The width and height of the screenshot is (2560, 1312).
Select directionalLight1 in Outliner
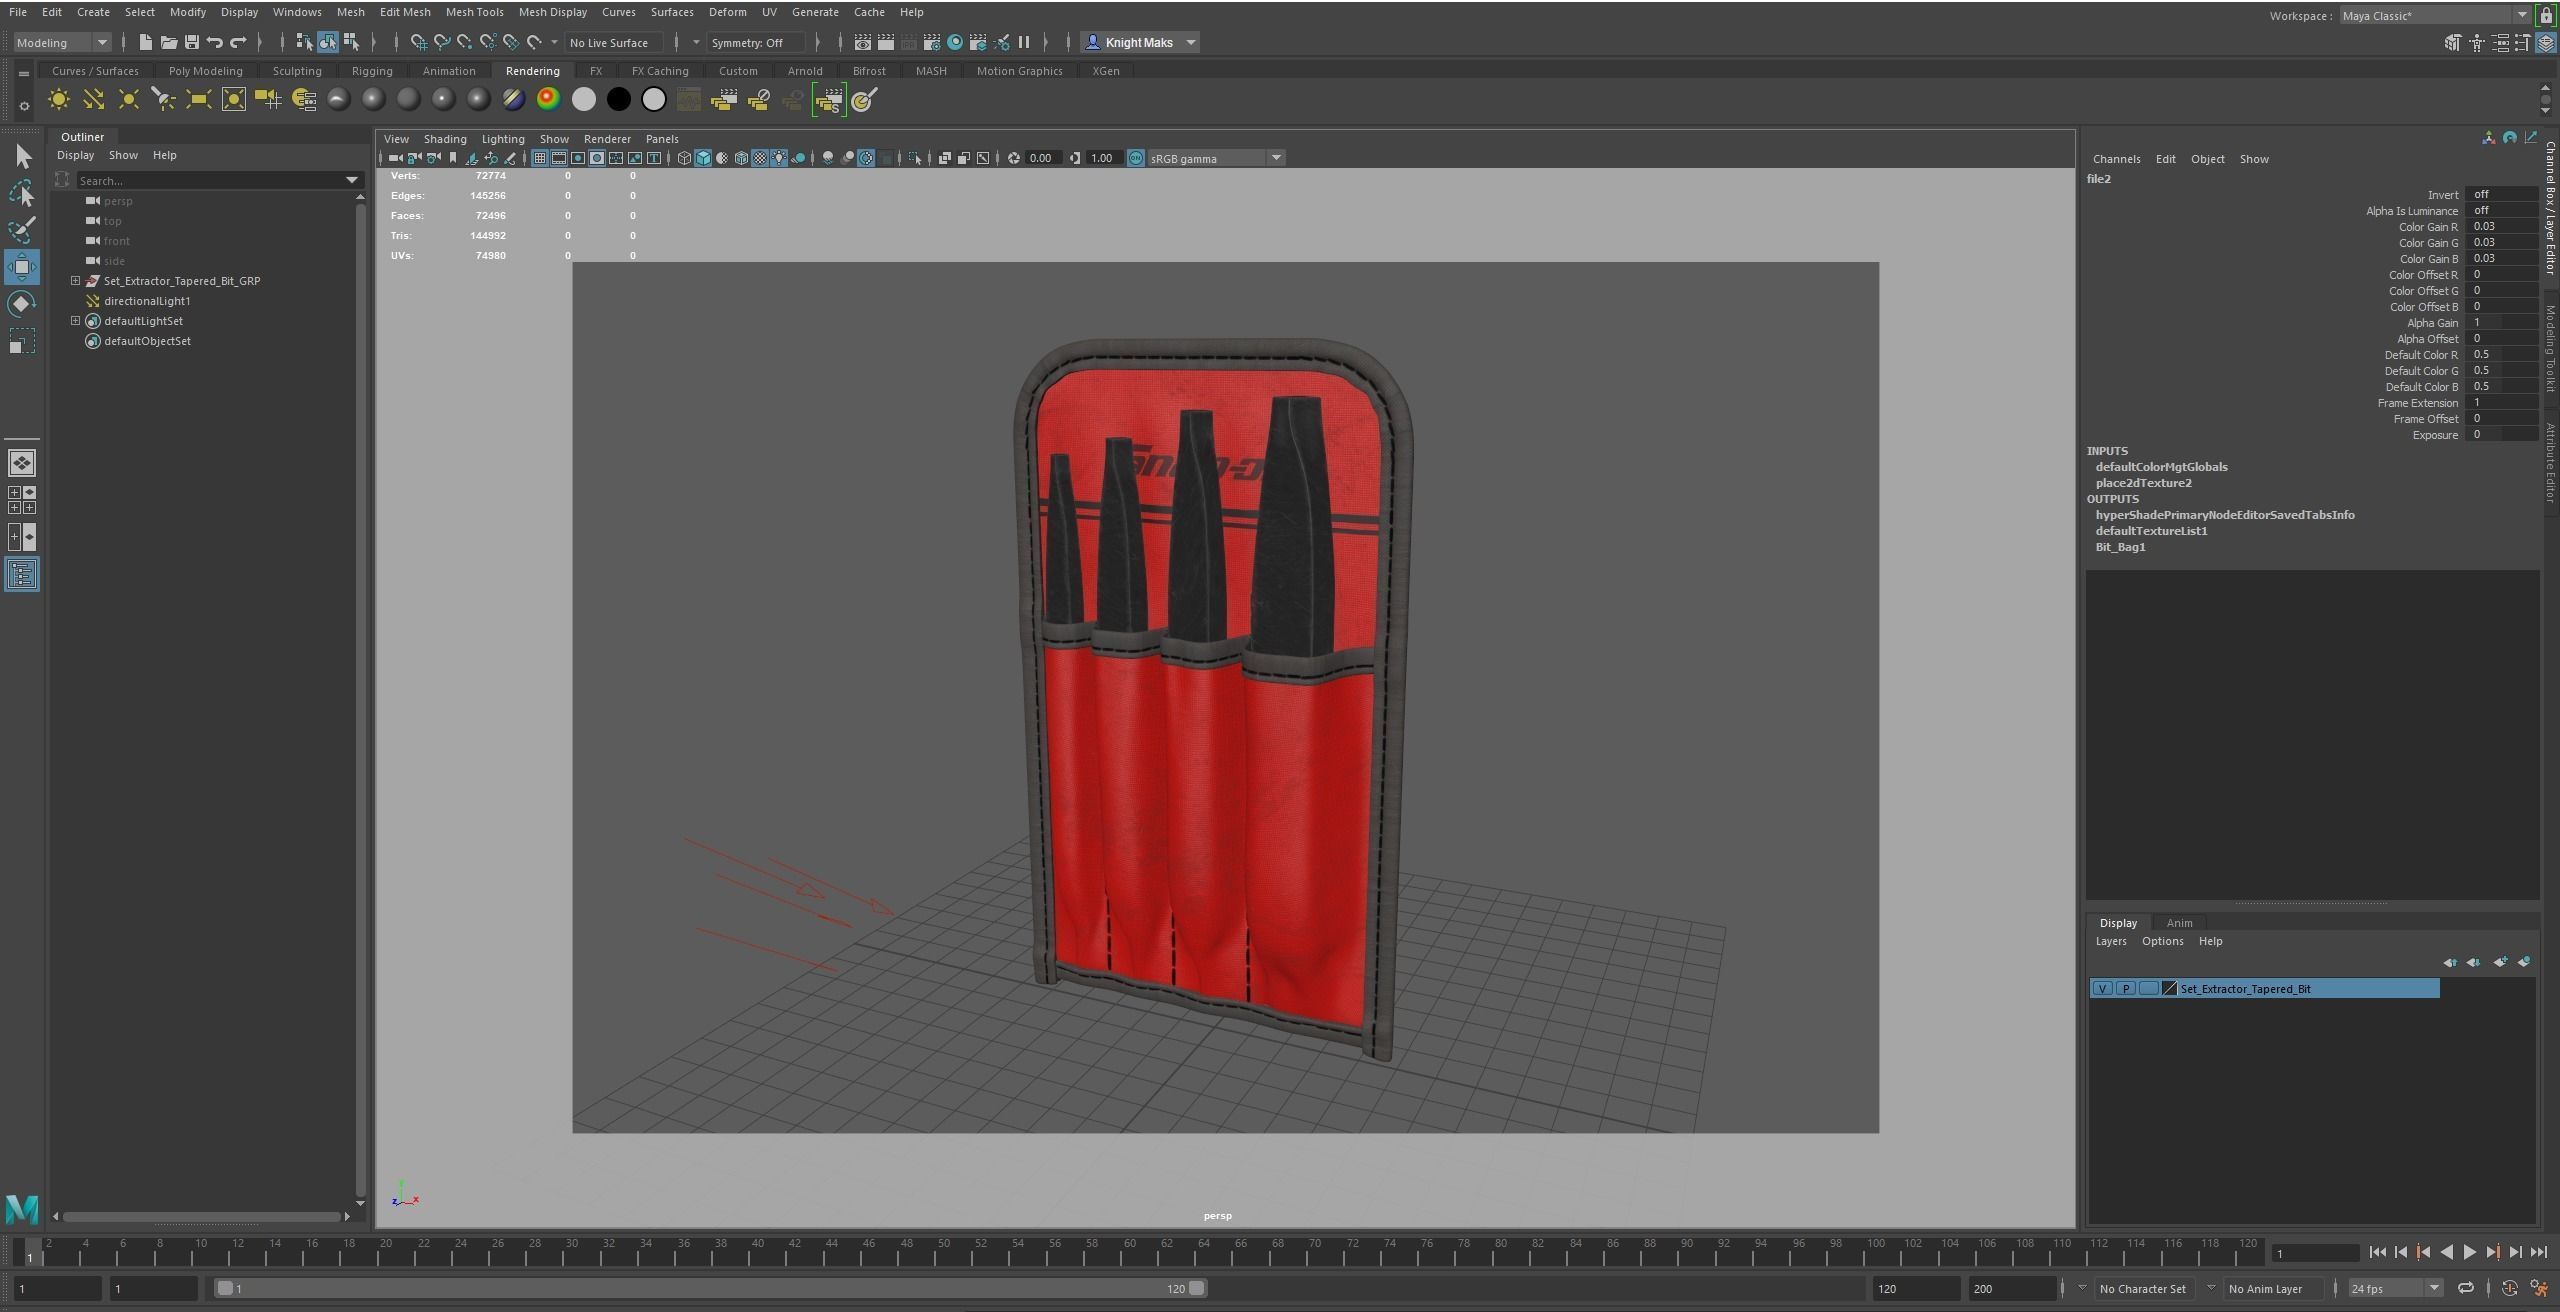[147, 301]
